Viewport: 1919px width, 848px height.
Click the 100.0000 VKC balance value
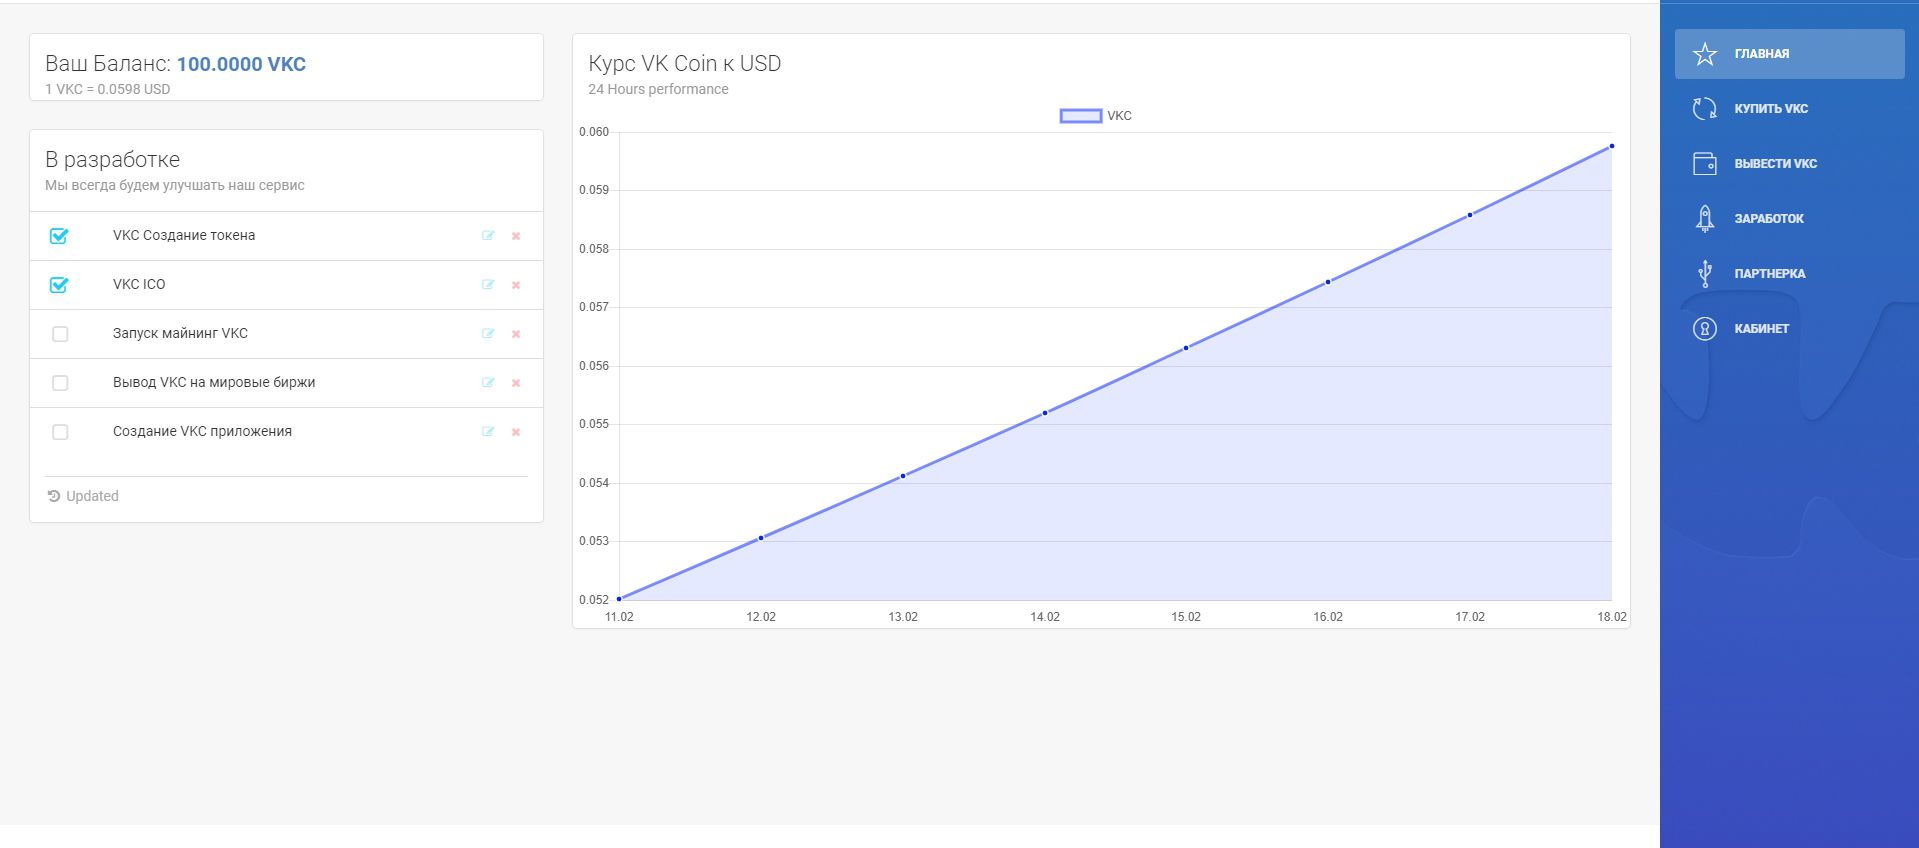[241, 64]
